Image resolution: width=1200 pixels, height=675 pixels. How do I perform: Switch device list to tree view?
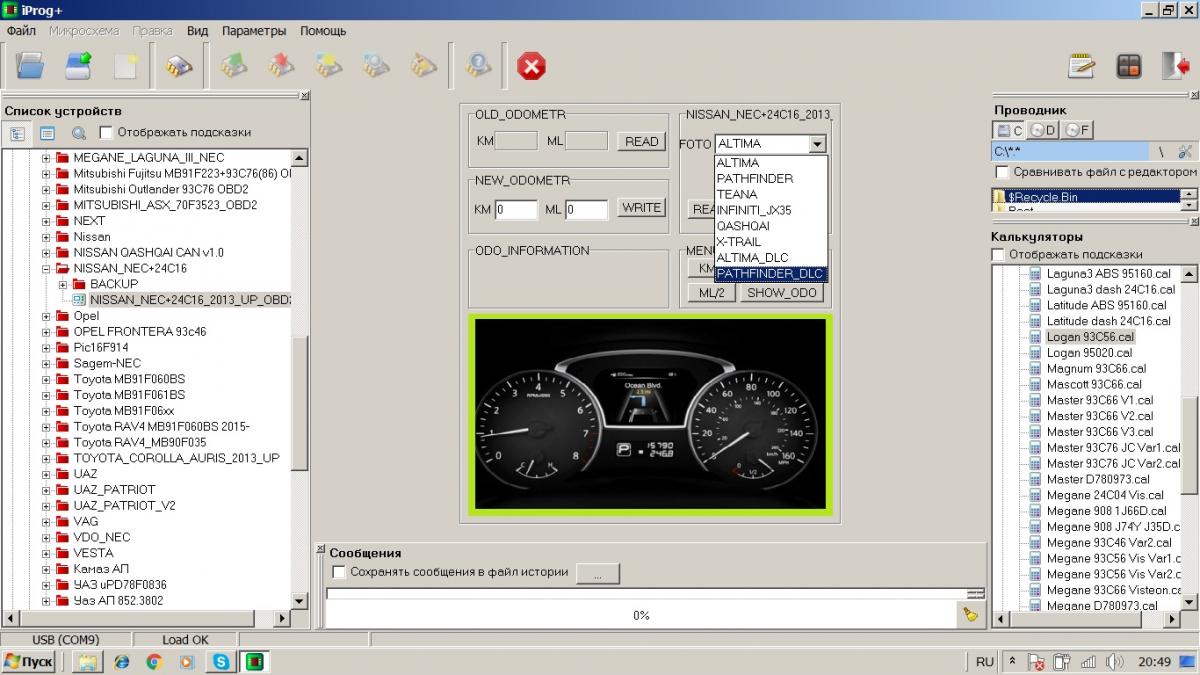coord(18,132)
